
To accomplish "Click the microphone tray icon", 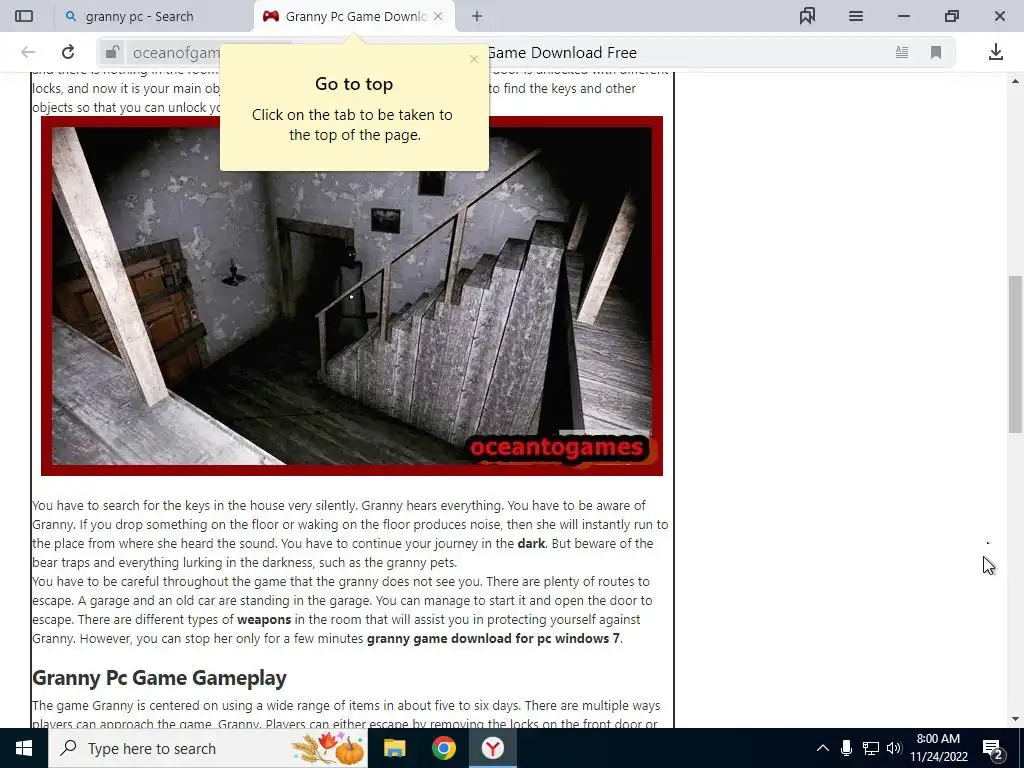I will 846,748.
